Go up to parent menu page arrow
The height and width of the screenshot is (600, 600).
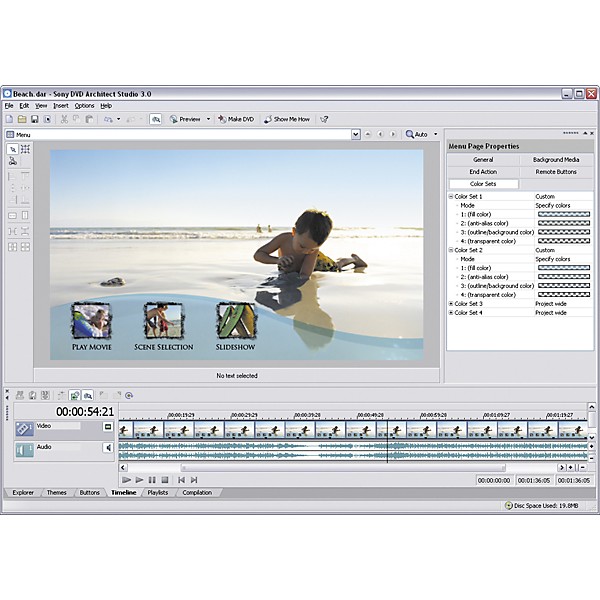click(368, 134)
